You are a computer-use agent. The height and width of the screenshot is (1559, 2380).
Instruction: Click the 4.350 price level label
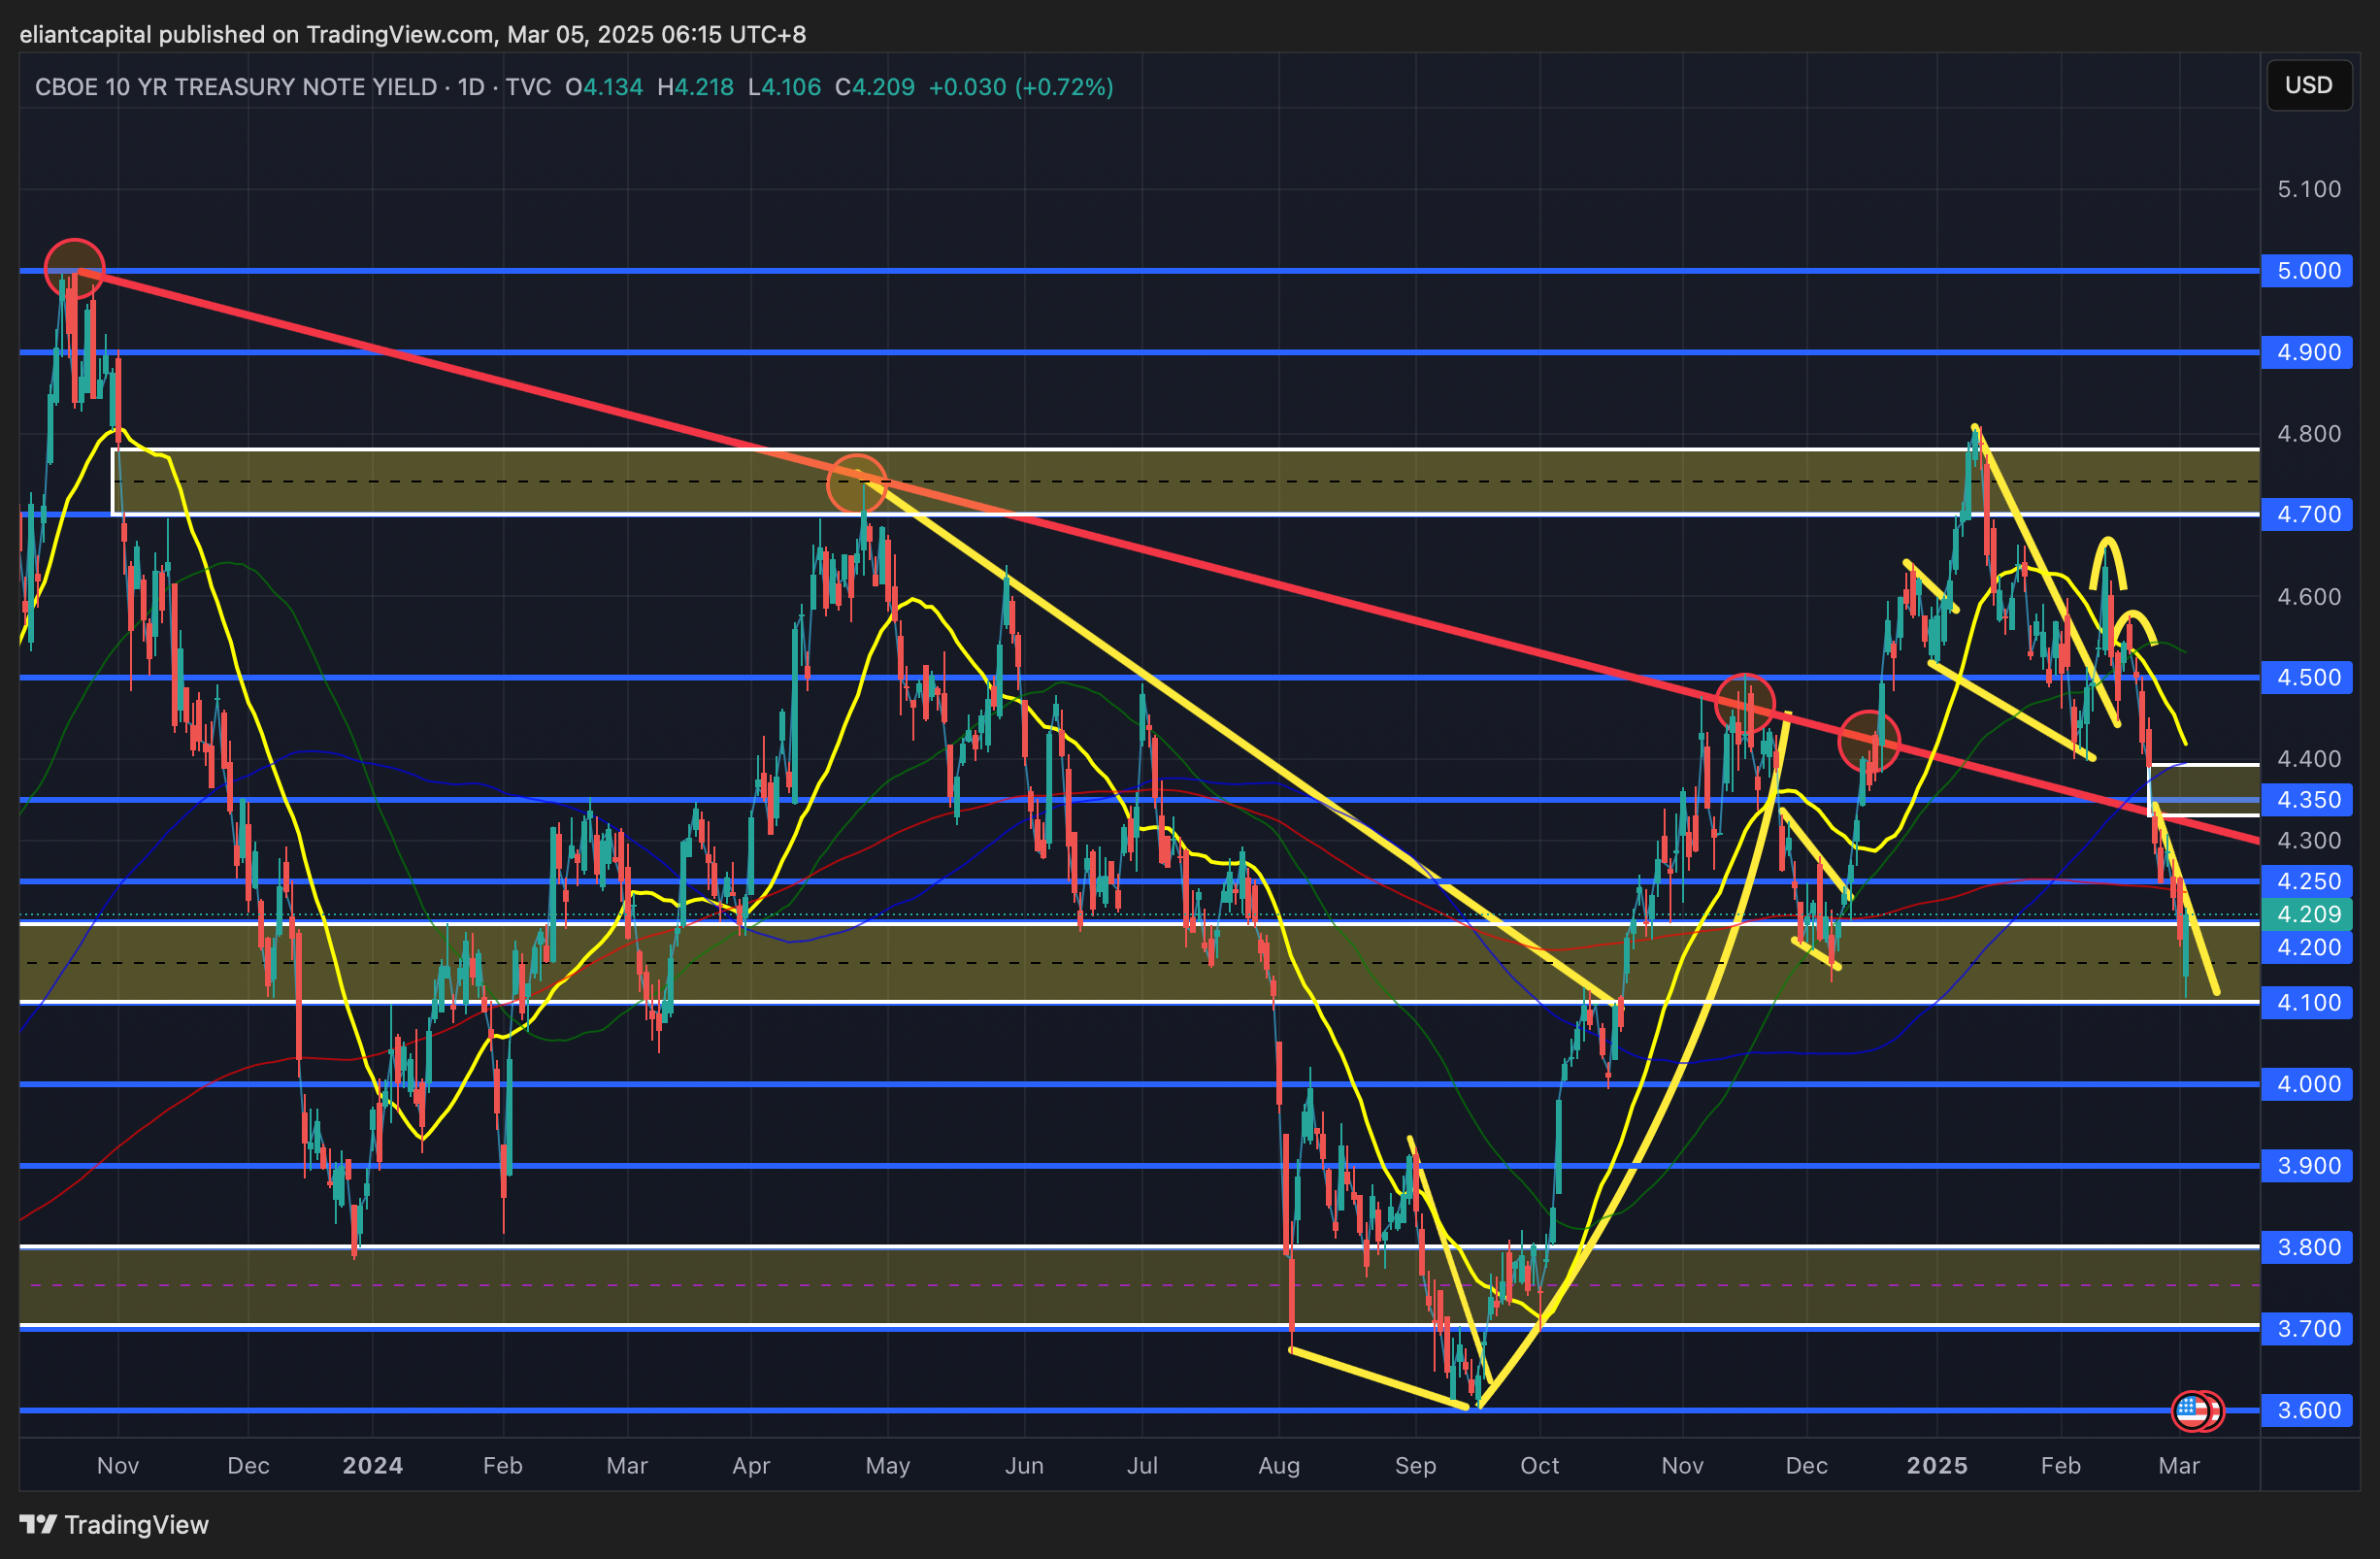pyautogui.click(x=2308, y=800)
